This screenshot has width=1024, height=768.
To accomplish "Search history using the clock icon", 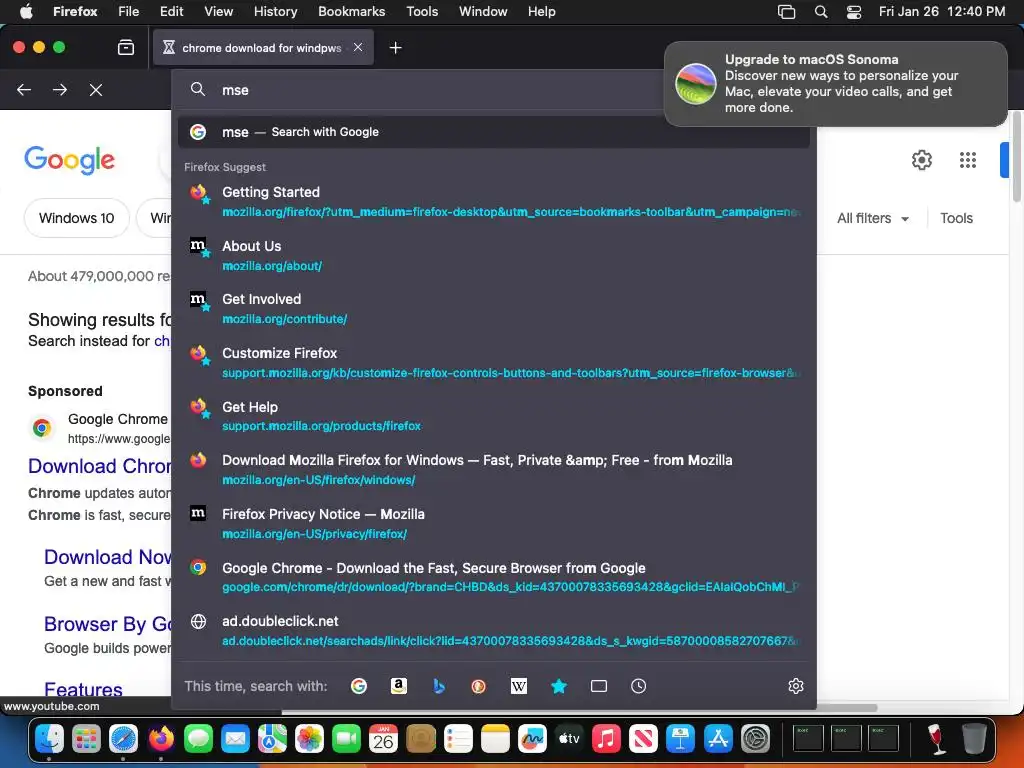I will coord(639,686).
